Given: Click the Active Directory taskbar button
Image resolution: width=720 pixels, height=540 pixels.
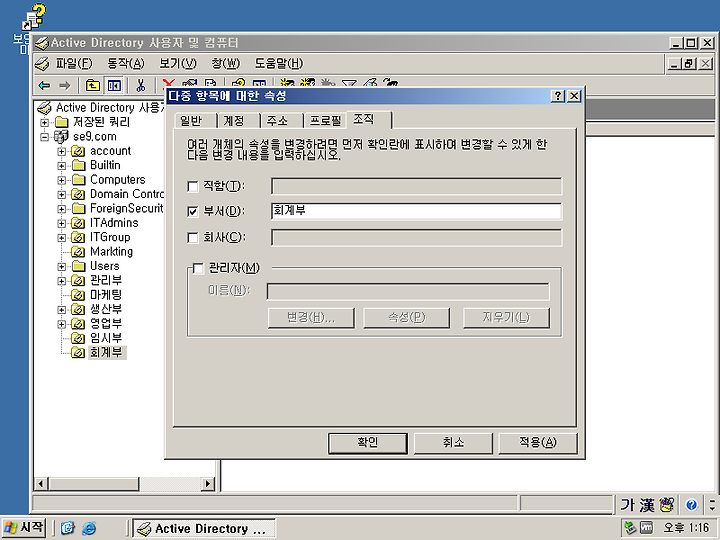Looking at the screenshot, I should tap(204, 529).
